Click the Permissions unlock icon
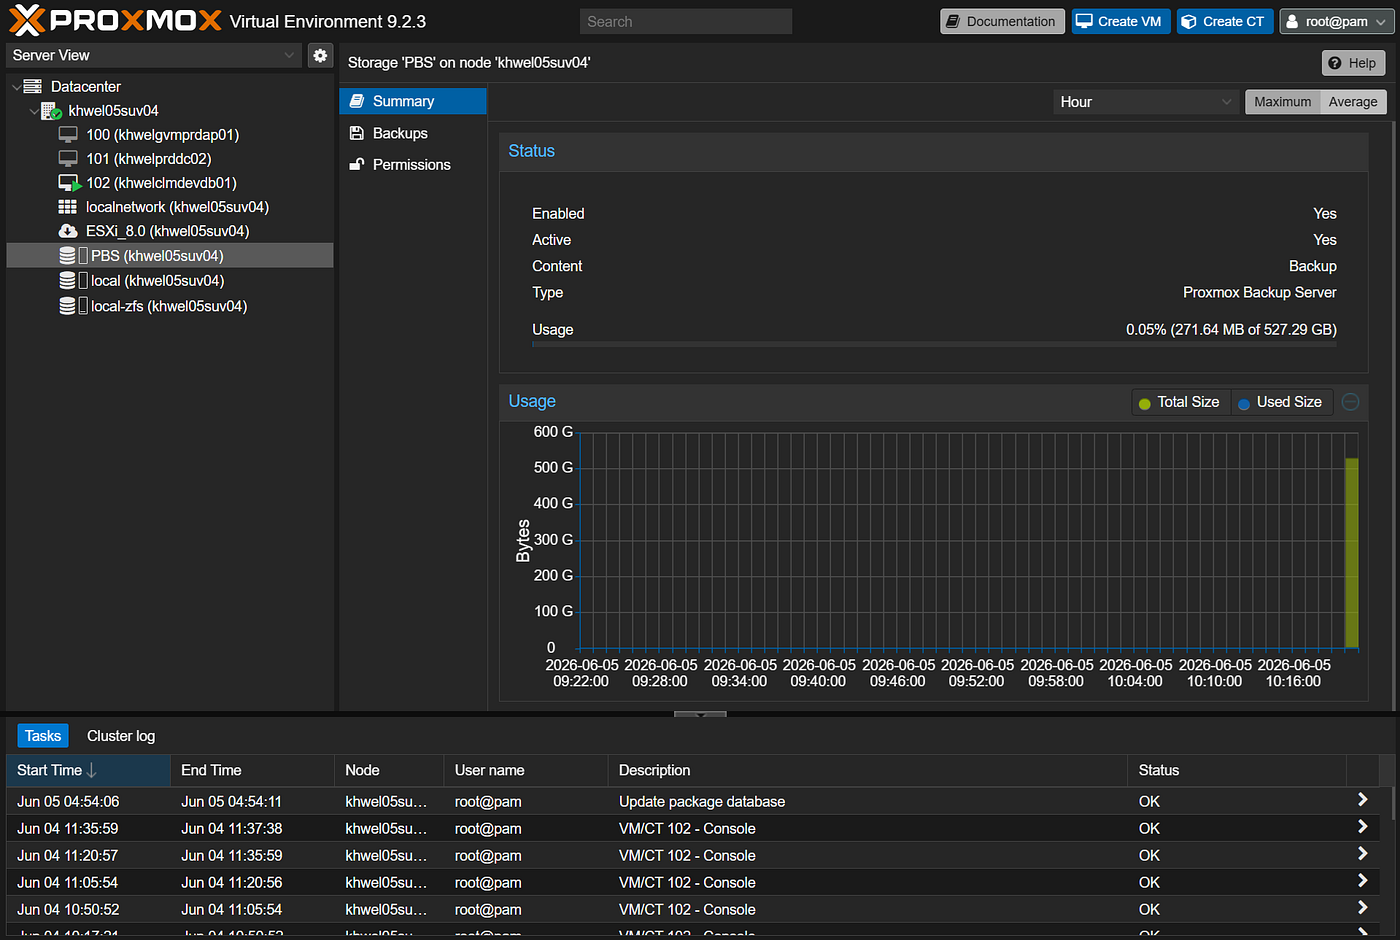The height and width of the screenshot is (940, 1400). click(x=357, y=165)
